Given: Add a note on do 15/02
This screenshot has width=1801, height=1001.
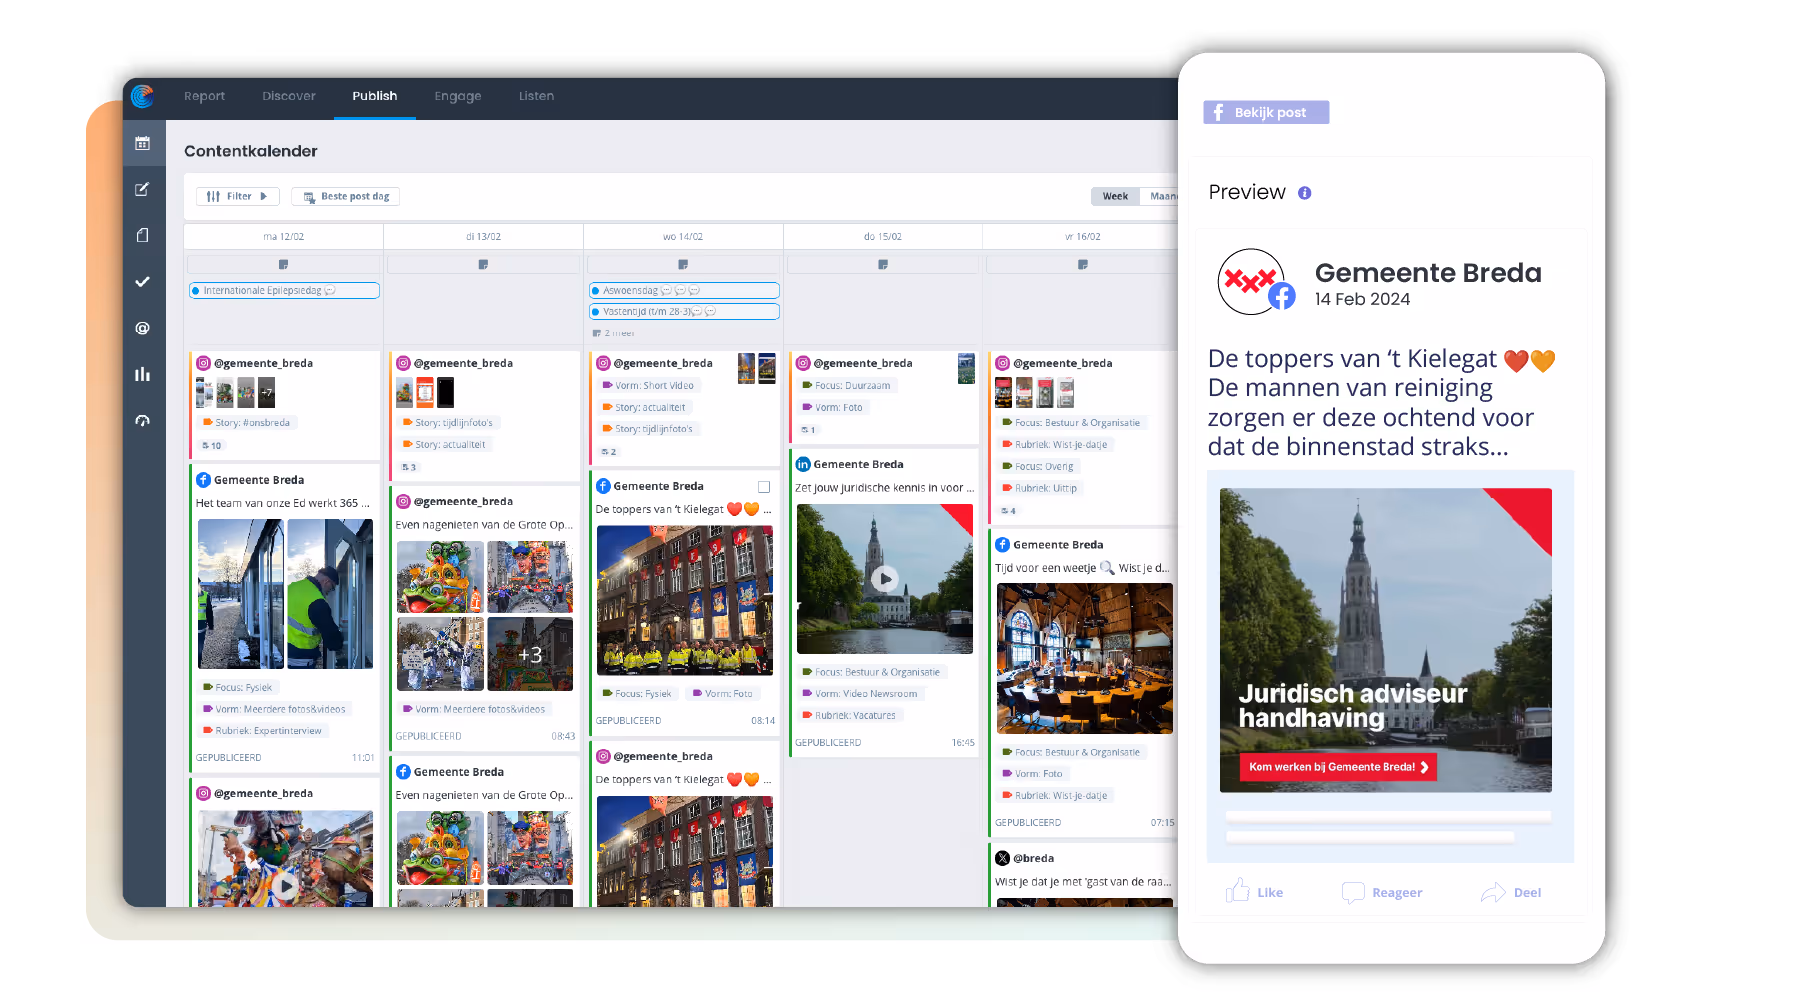Looking at the screenshot, I should 883,265.
